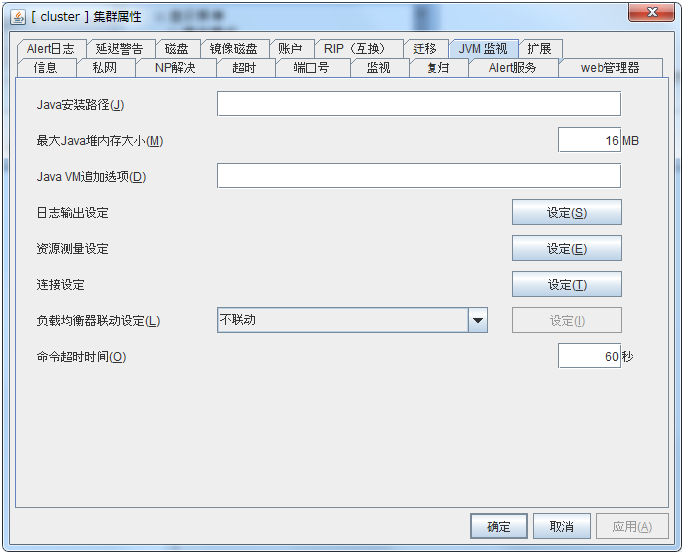Click the 最大Java堆内存大小(M) label
Viewport: 684px width, 554px height.
[99, 141]
